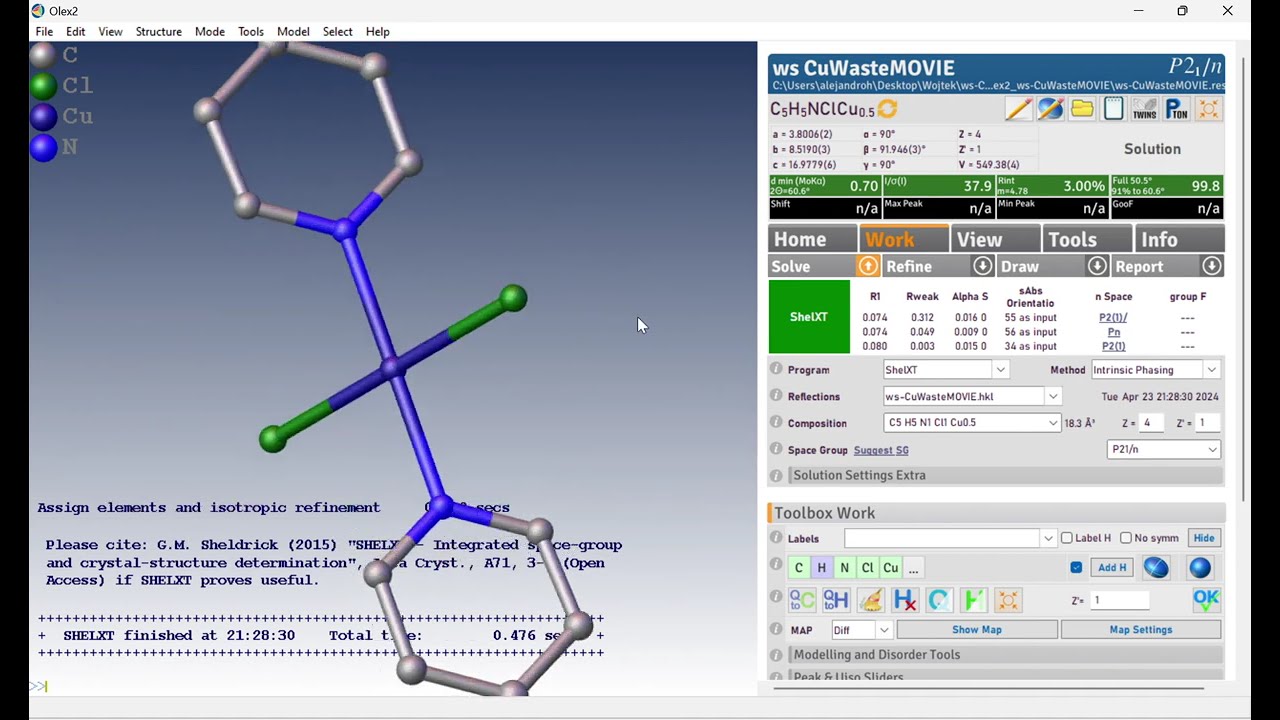Viewport: 1280px width, 720px height.
Task: Click the info icon beside Labels
Action: [x=776, y=538]
